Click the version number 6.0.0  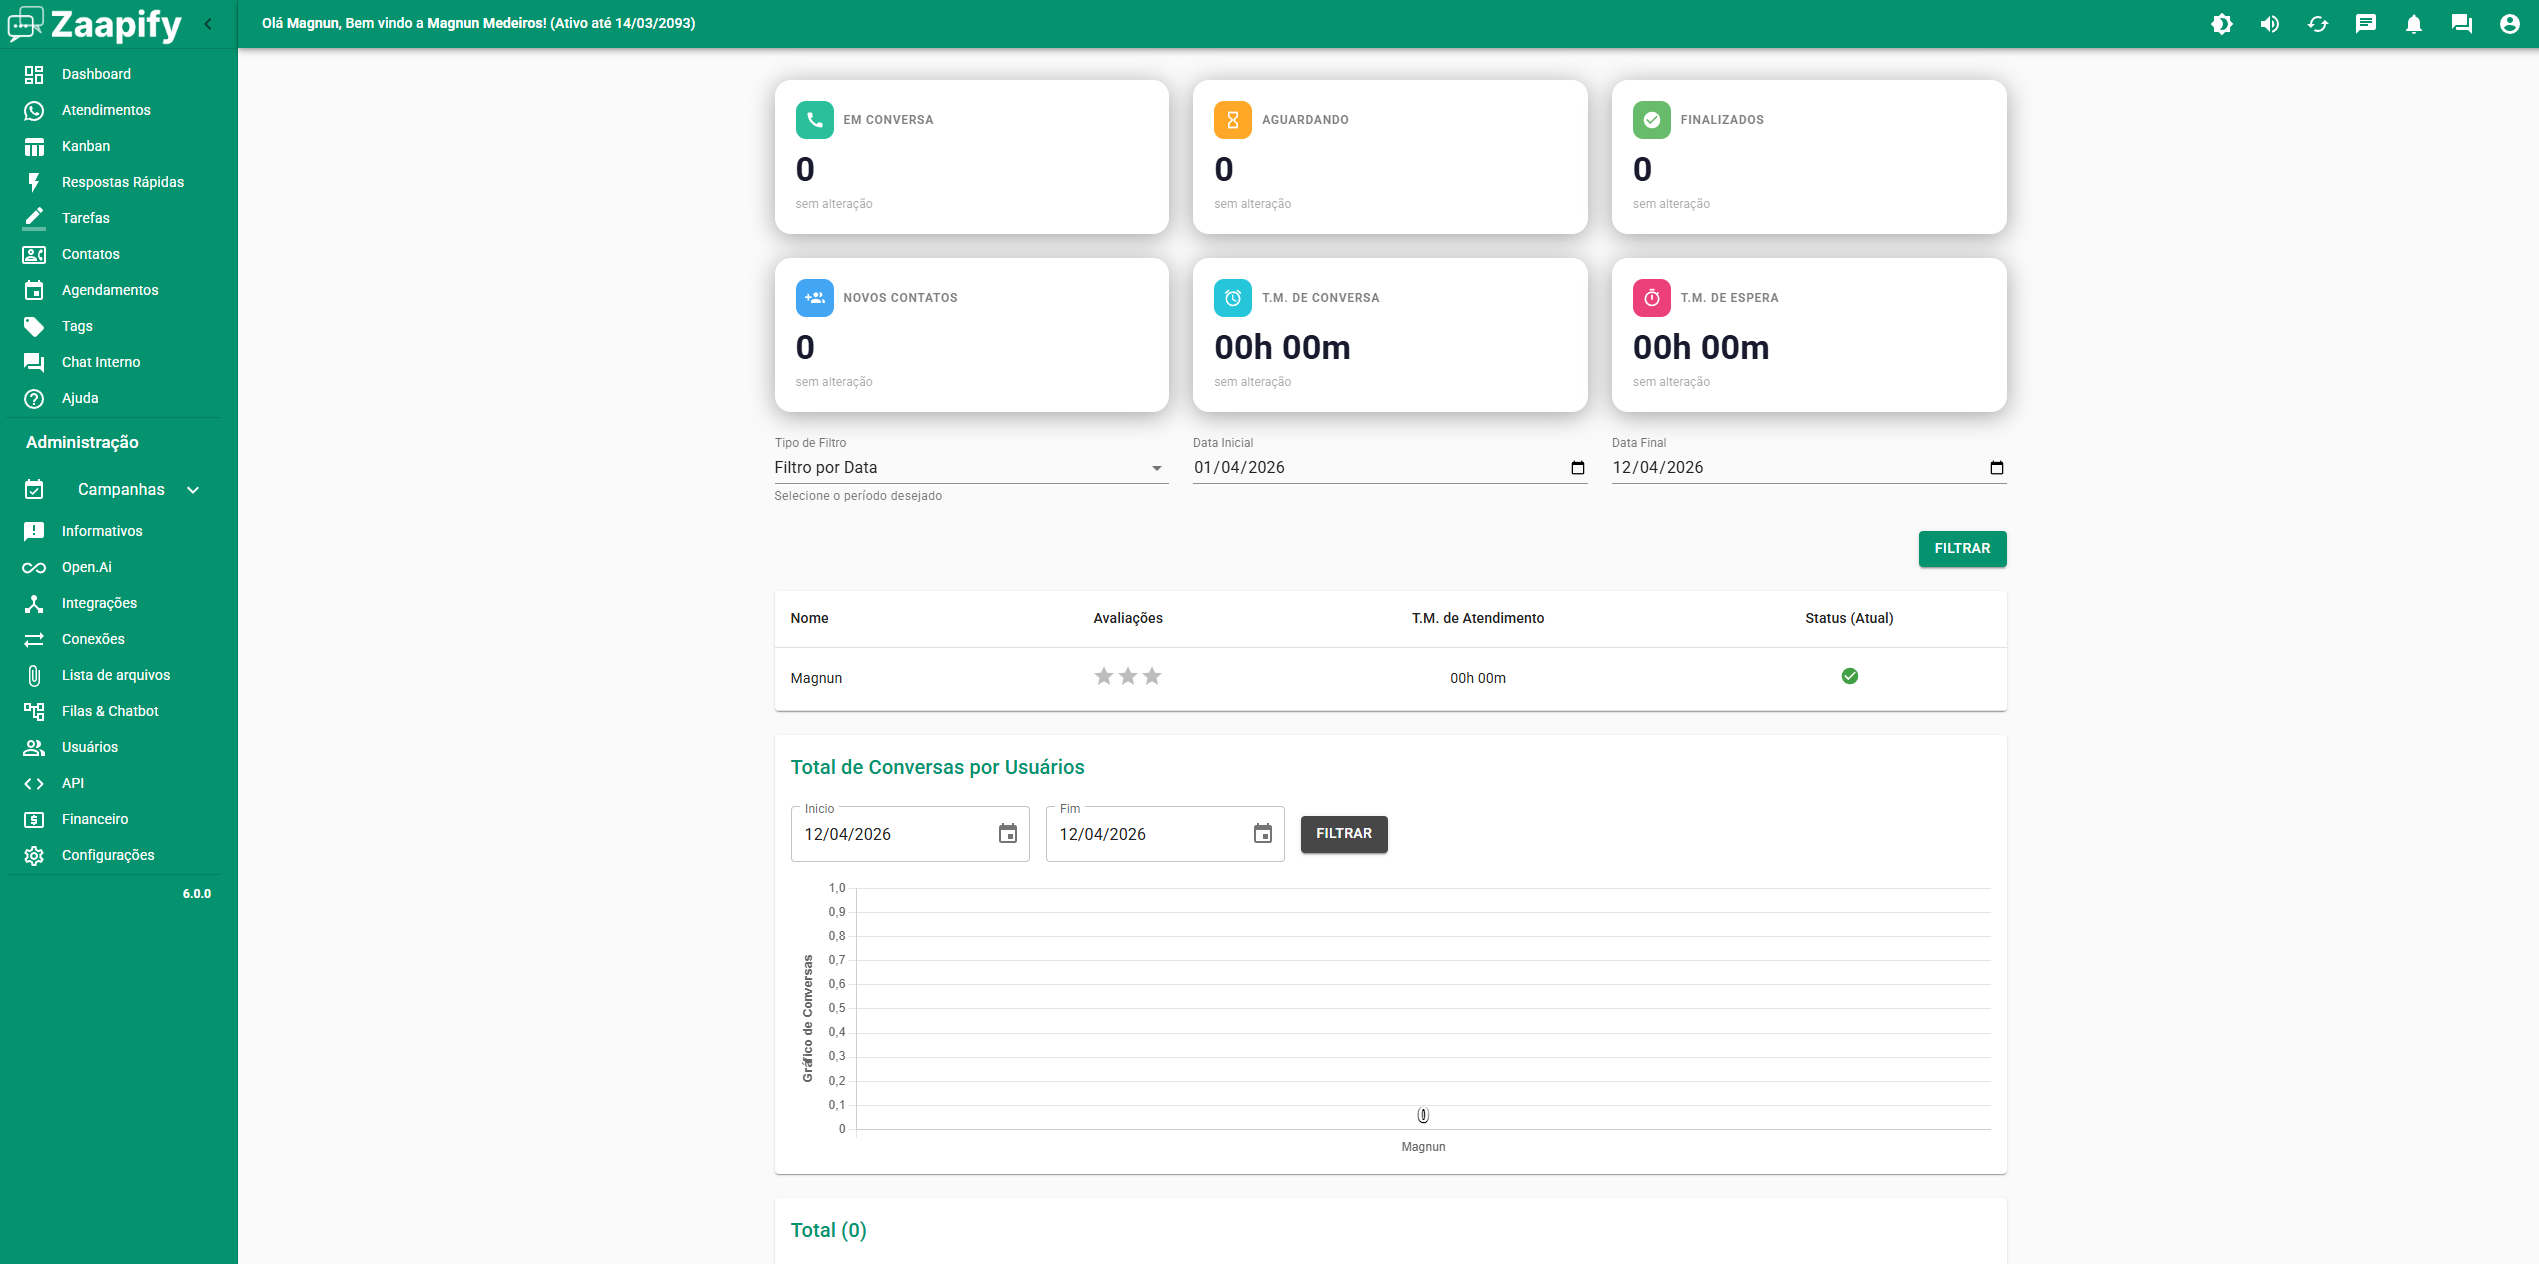click(x=197, y=894)
